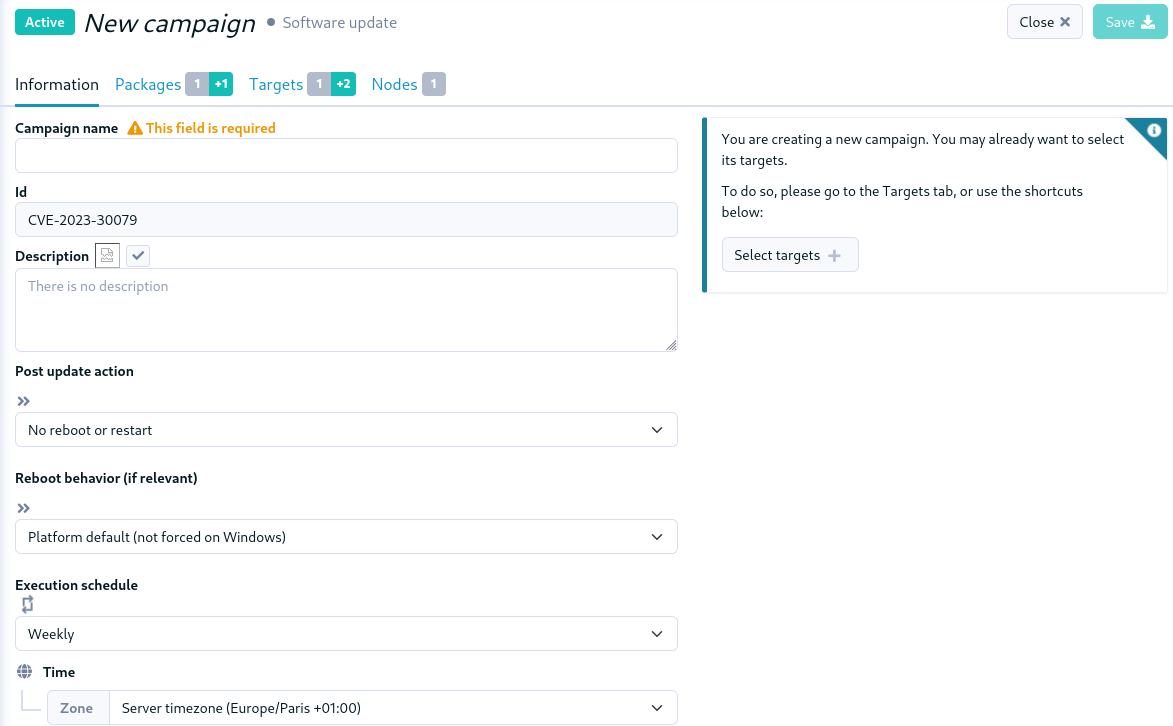Click the checkmark icon next to Description
Image resolution: width=1173 pixels, height=726 pixels.
[x=137, y=255]
